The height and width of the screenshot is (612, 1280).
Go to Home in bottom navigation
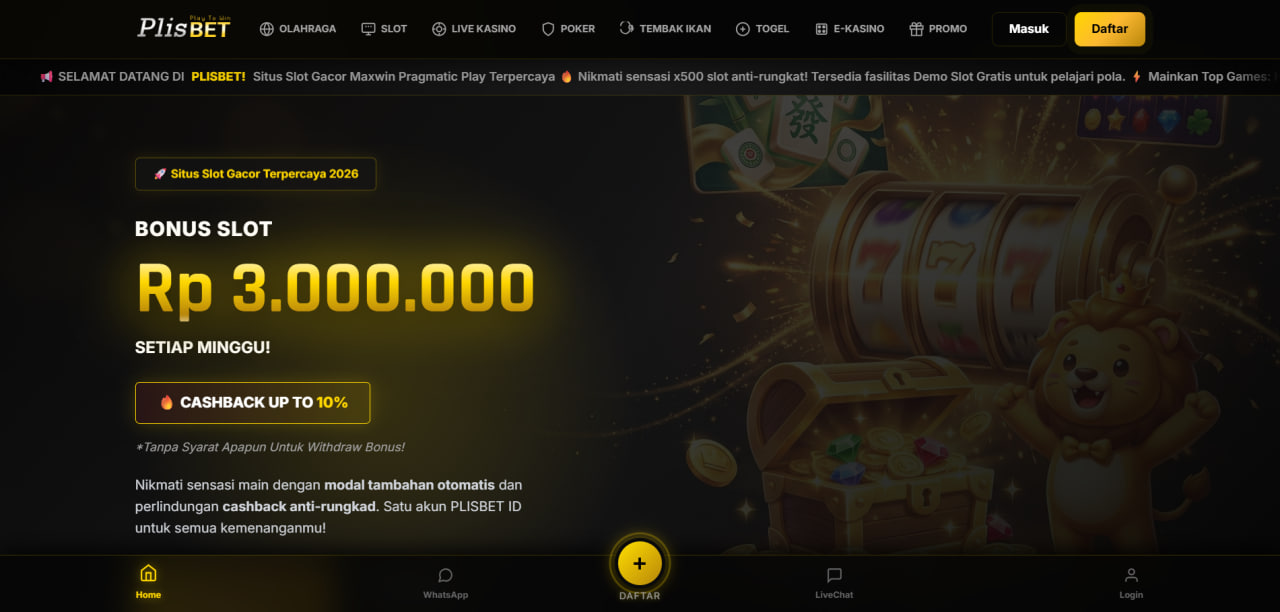pyautogui.click(x=148, y=581)
